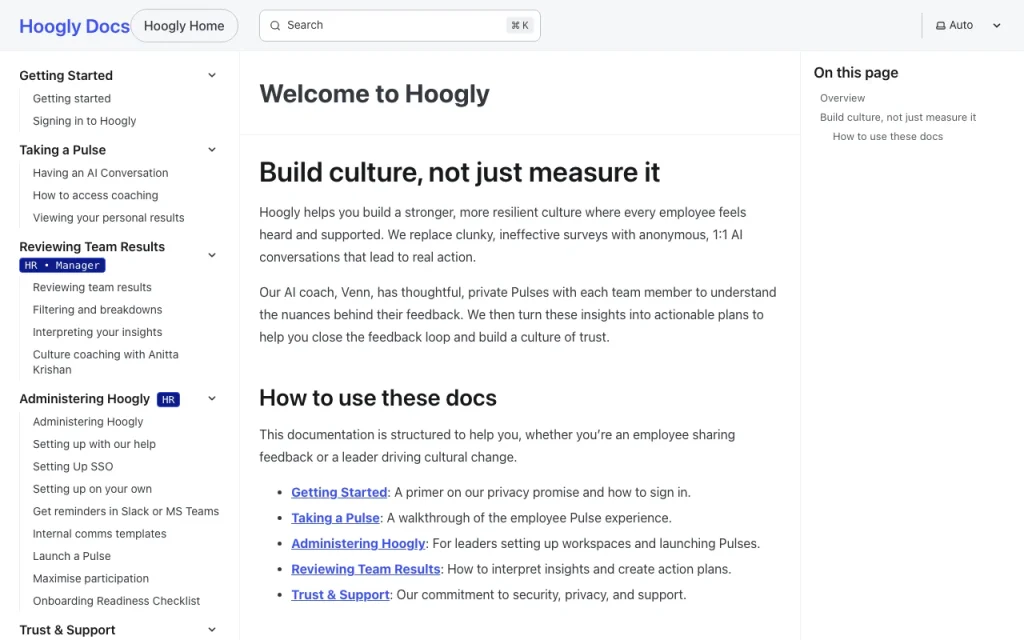This screenshot has width=1024, height=640.
Task: Click the Auto theme monitor icon
Action: 940,25
